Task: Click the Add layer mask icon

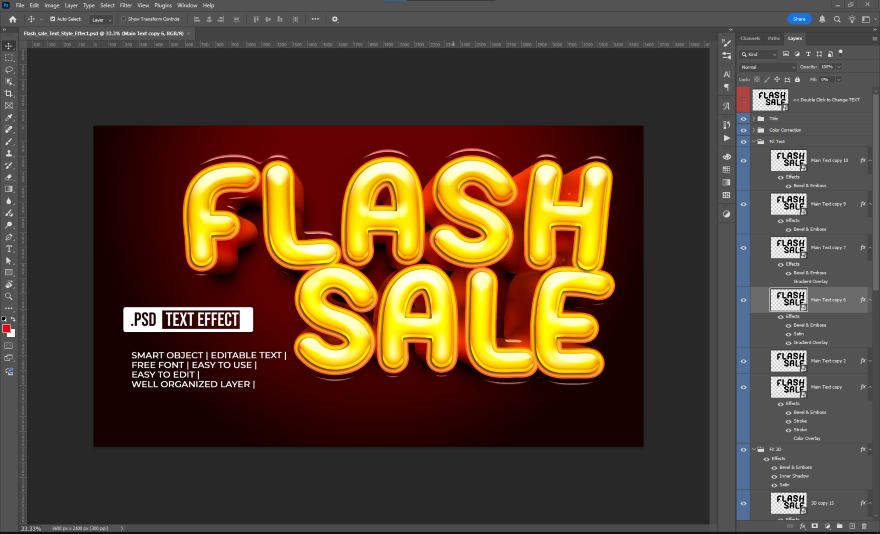Action: (815, 526)
